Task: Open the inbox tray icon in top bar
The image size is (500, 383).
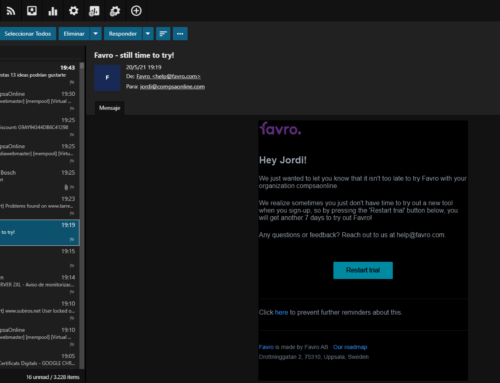Action: tap(32, 11)
